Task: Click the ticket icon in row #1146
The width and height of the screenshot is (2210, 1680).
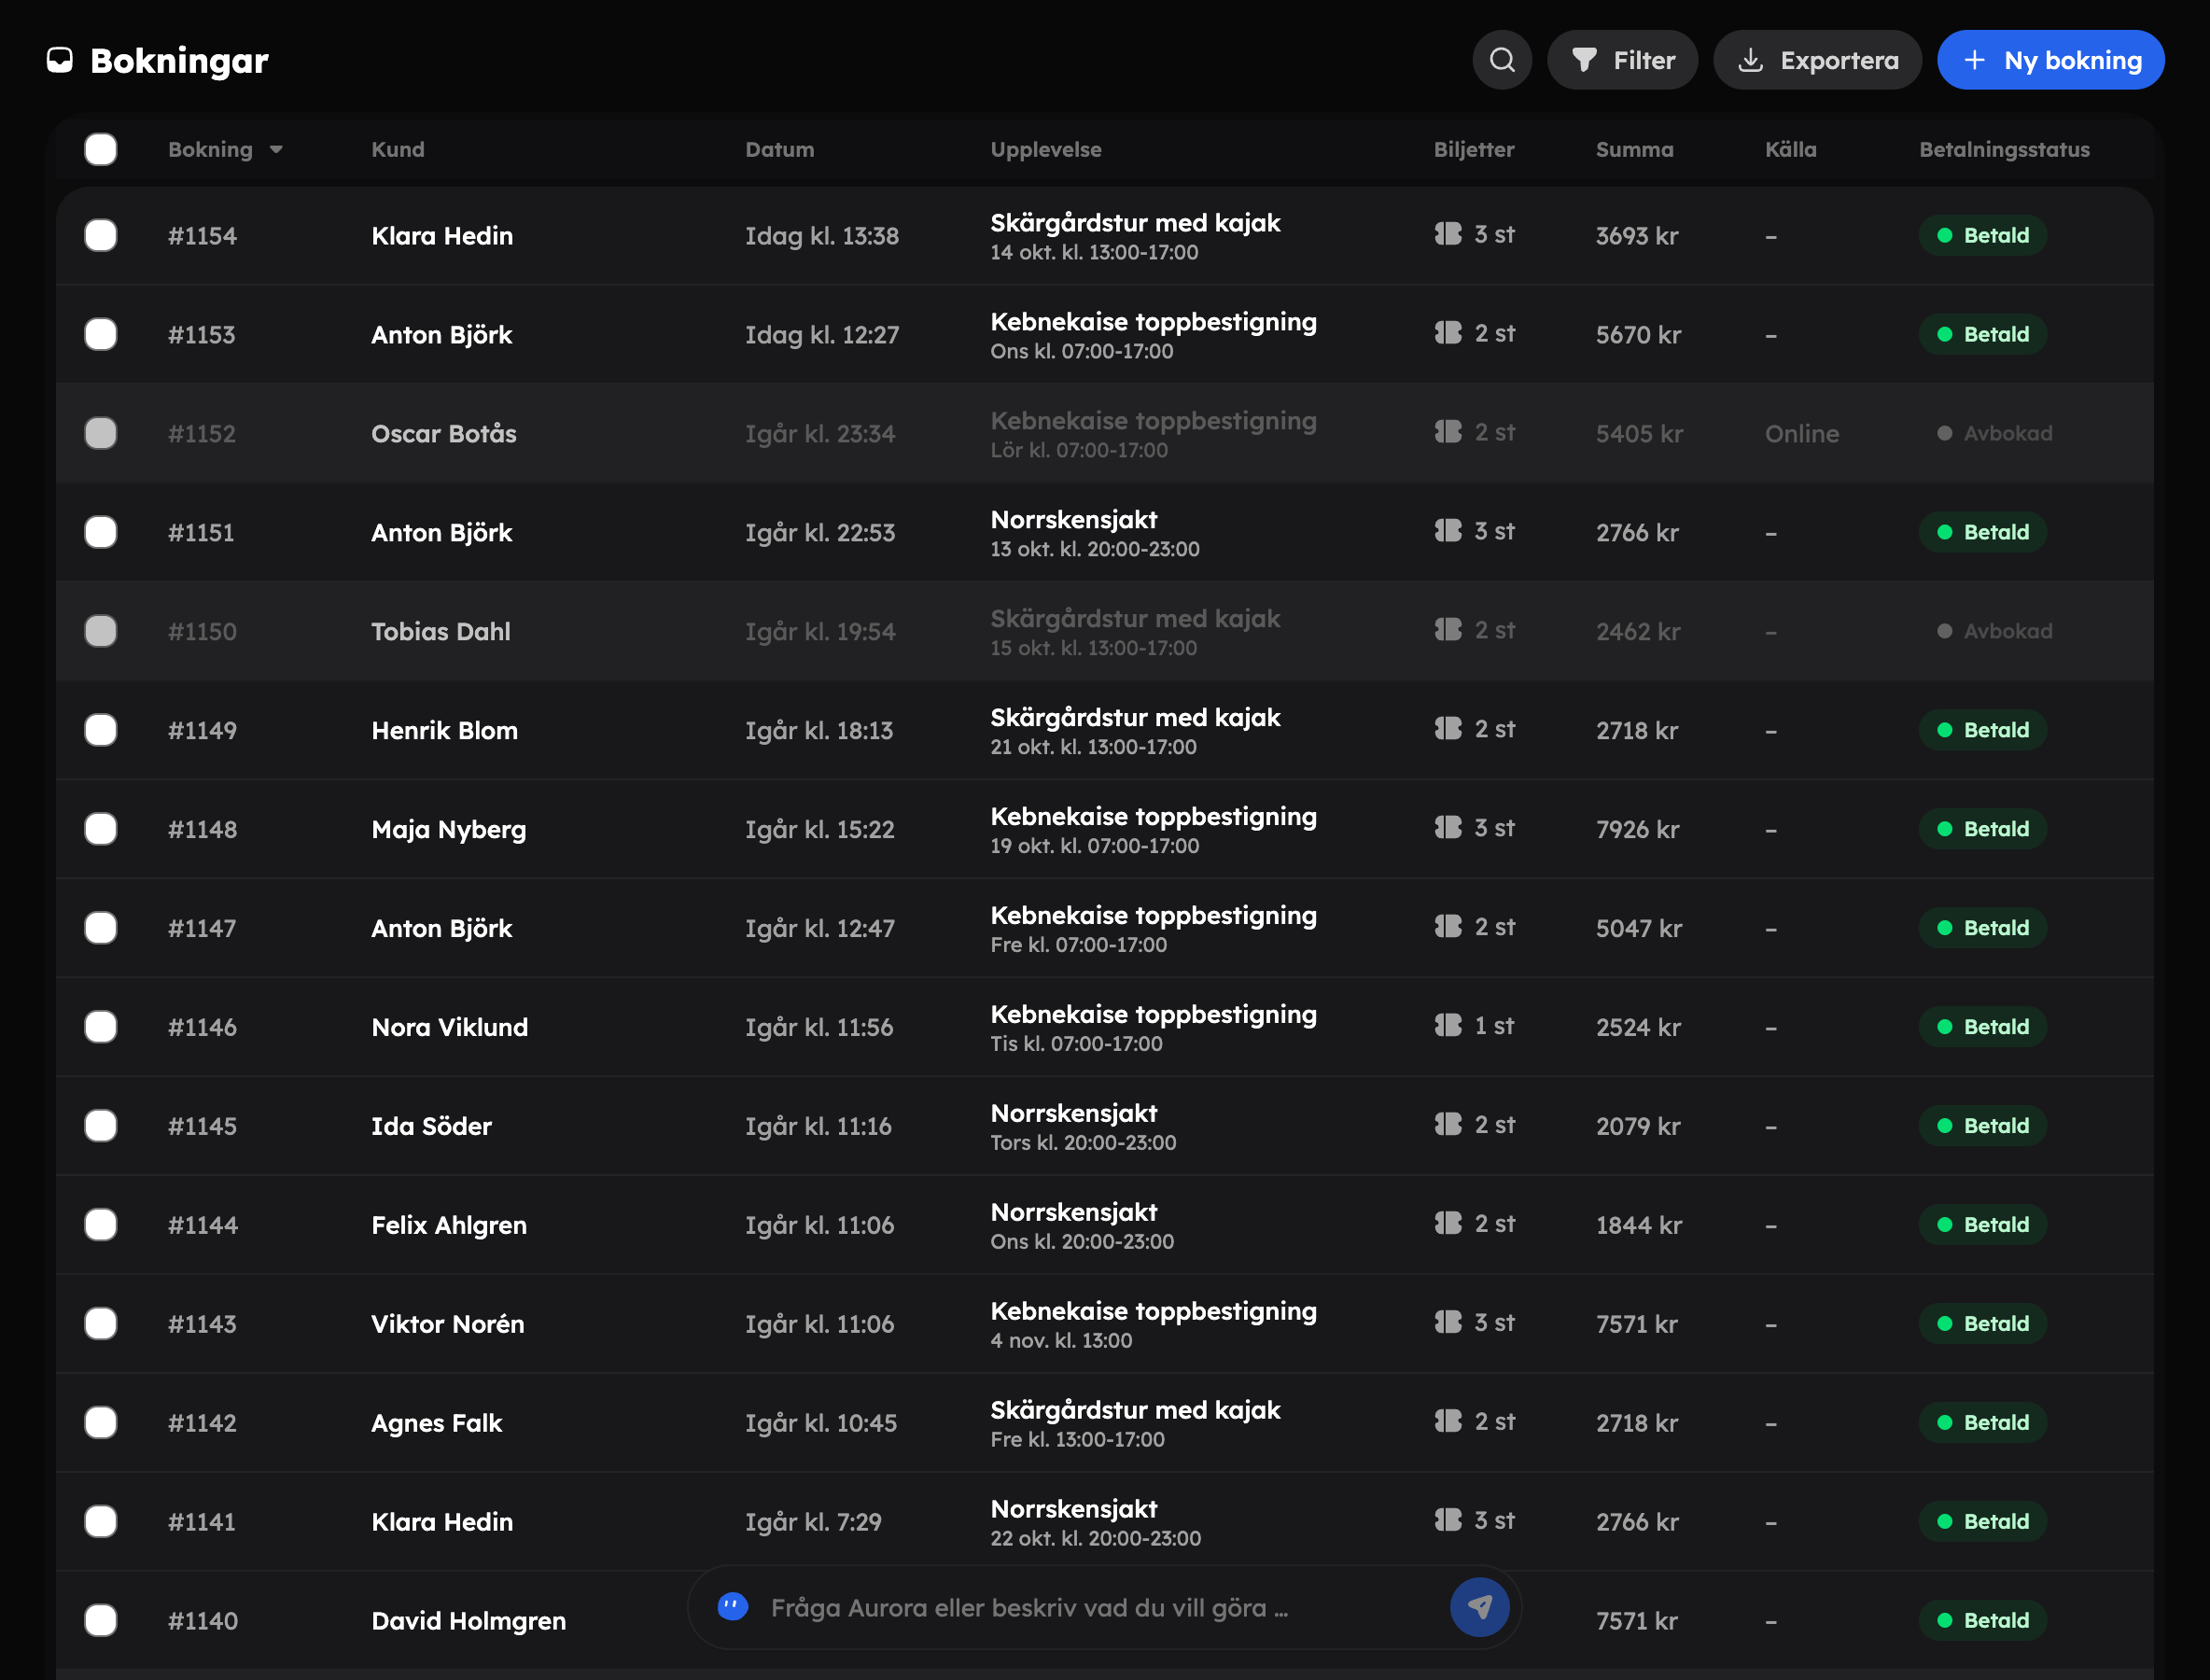Action: [x=1447, y=1026]
